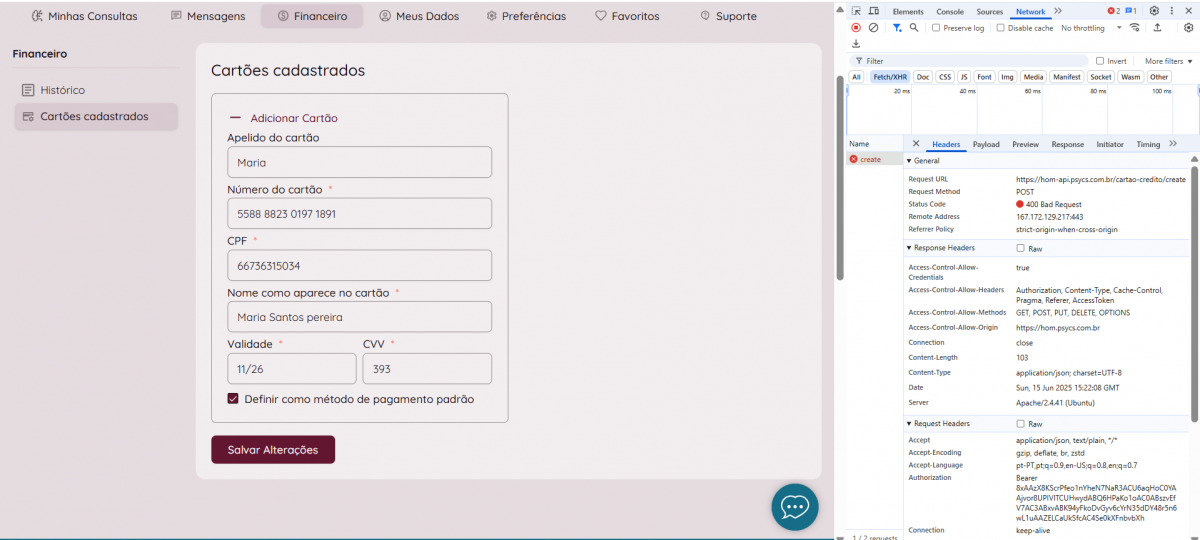Enable the Preserve log checkbox
The height and width of the screenshot is (540, 1200).
click(x=936, y=28)
